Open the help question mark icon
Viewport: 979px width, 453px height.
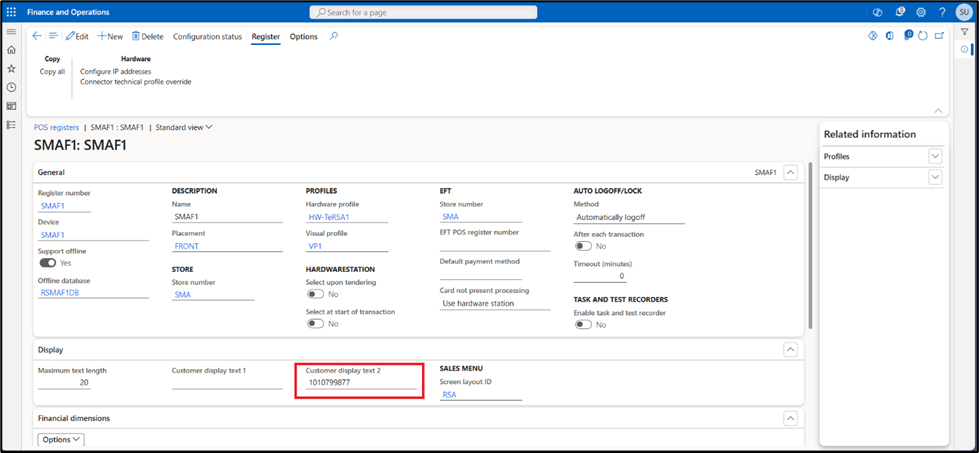(x=942, y=12)
